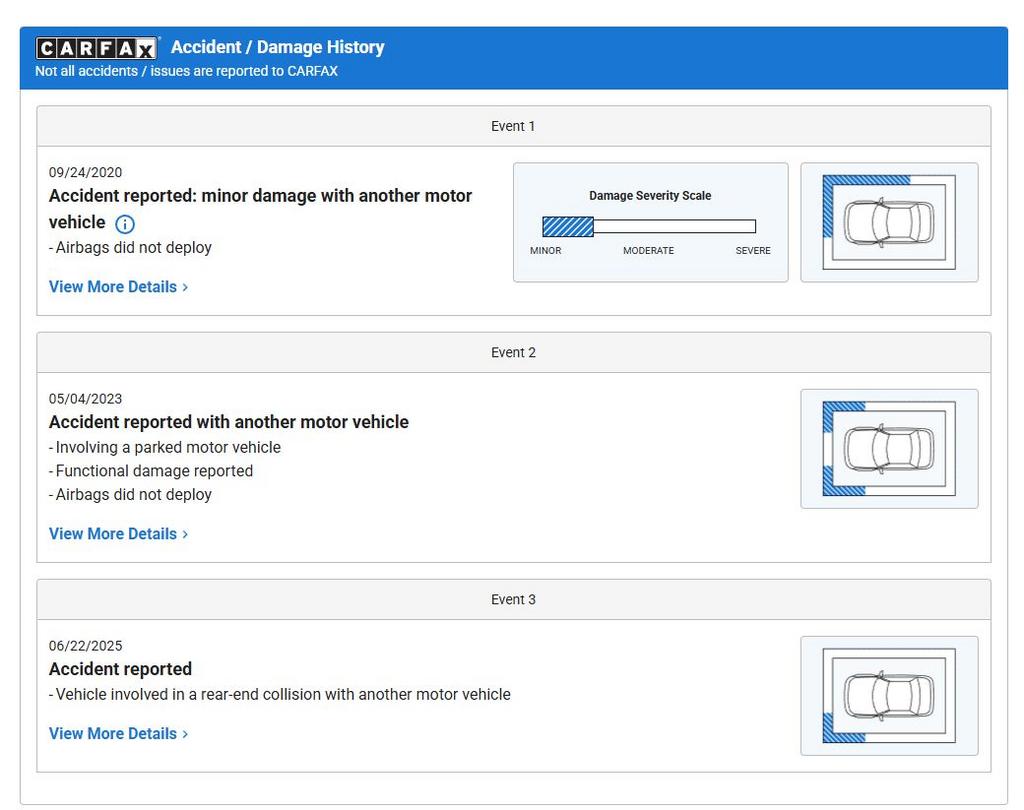The height and width of the screenshot is (810, 1024).
Task: Select the Event 2 header bar
Action: click(x=513, y=352)
